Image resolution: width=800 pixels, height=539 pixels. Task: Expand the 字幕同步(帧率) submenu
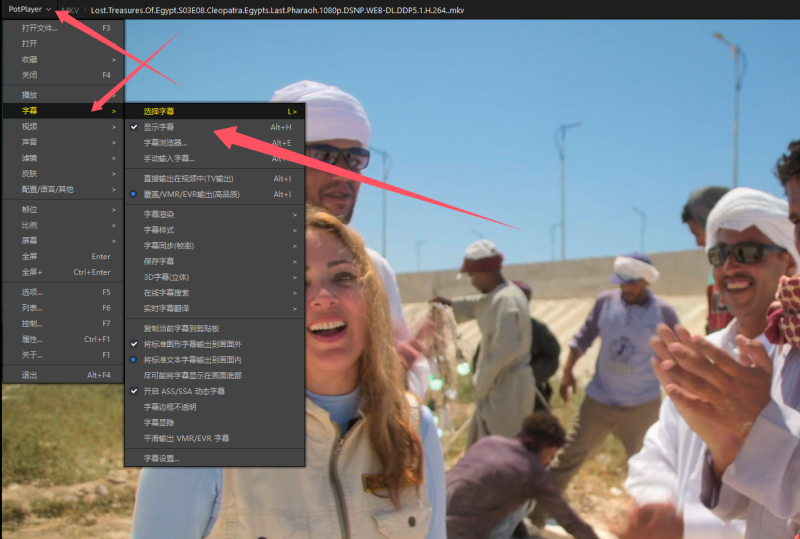(x=168, y=246)
